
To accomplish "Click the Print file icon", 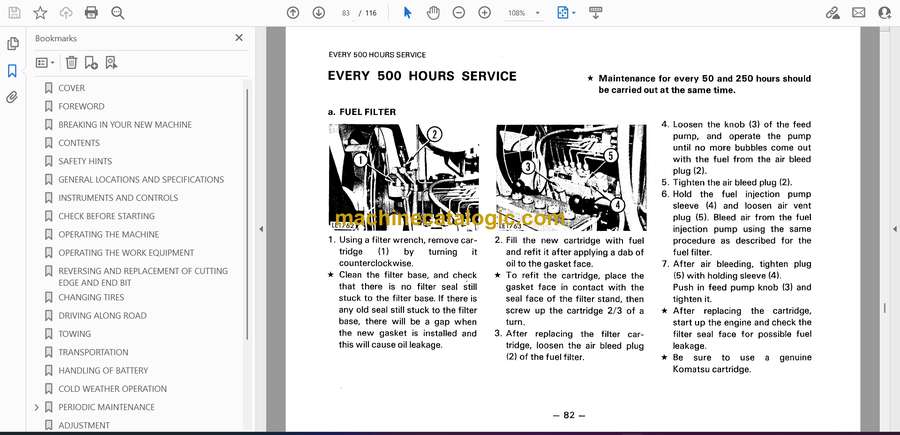I will click(92, 13).
